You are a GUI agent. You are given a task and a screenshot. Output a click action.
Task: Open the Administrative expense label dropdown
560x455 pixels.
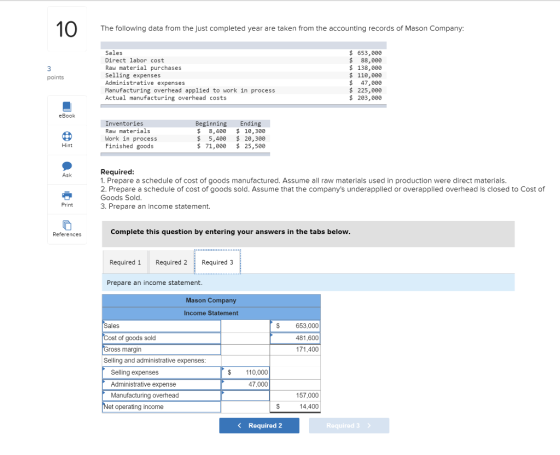click(161, 384)
